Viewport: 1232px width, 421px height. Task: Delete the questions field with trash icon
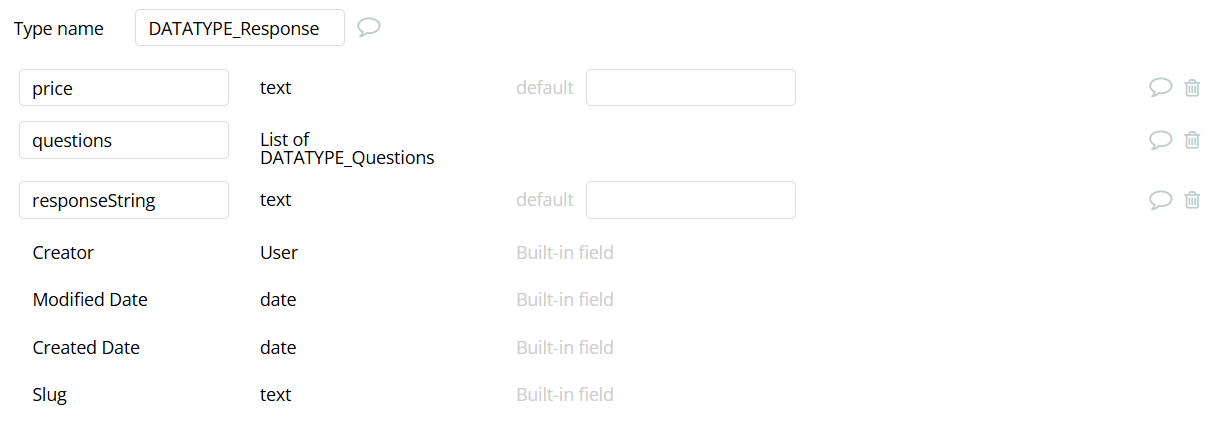point(1192,140)
